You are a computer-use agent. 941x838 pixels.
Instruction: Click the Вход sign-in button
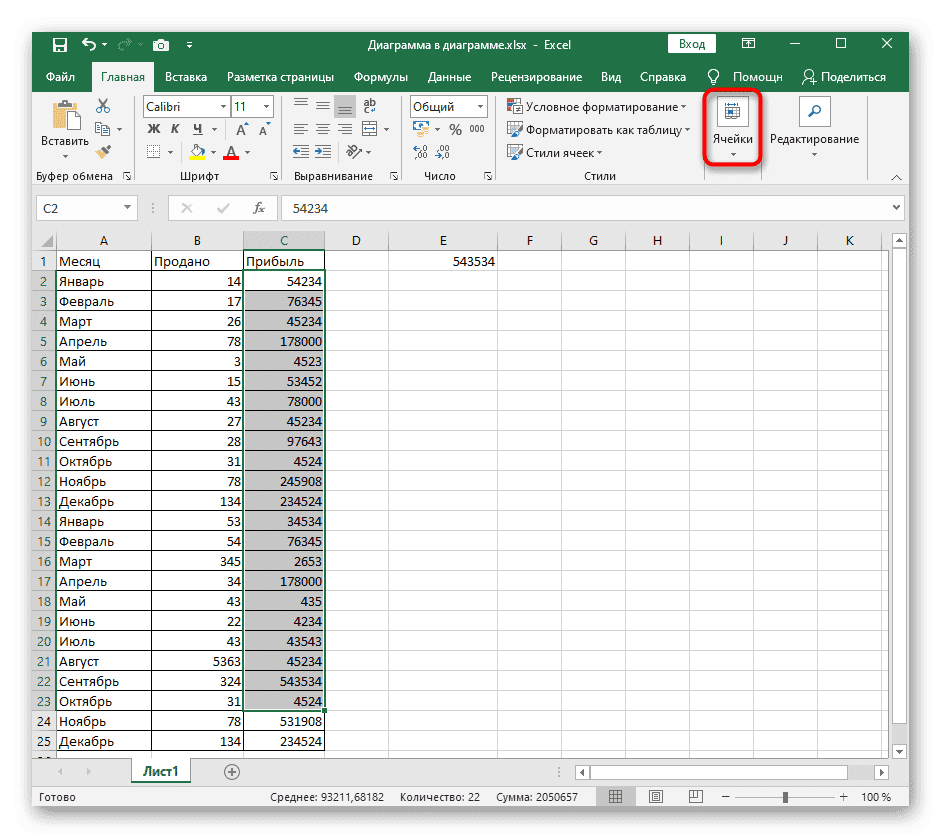(692, 44)
